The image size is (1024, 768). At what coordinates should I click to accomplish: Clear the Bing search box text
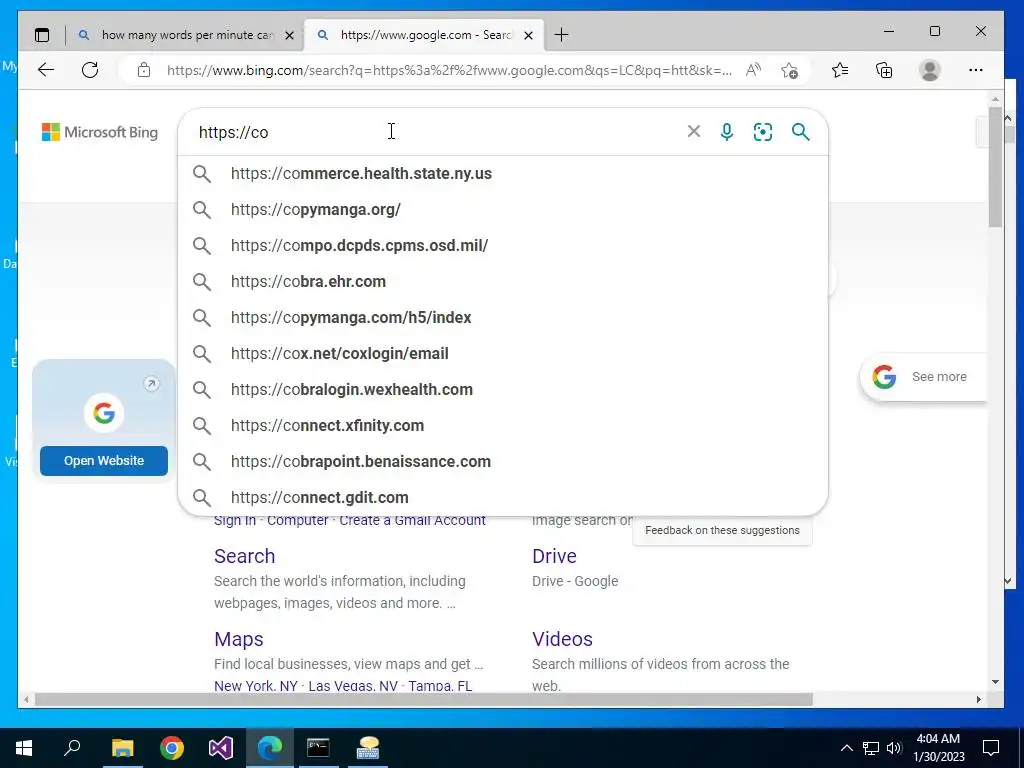click(694, 131)
